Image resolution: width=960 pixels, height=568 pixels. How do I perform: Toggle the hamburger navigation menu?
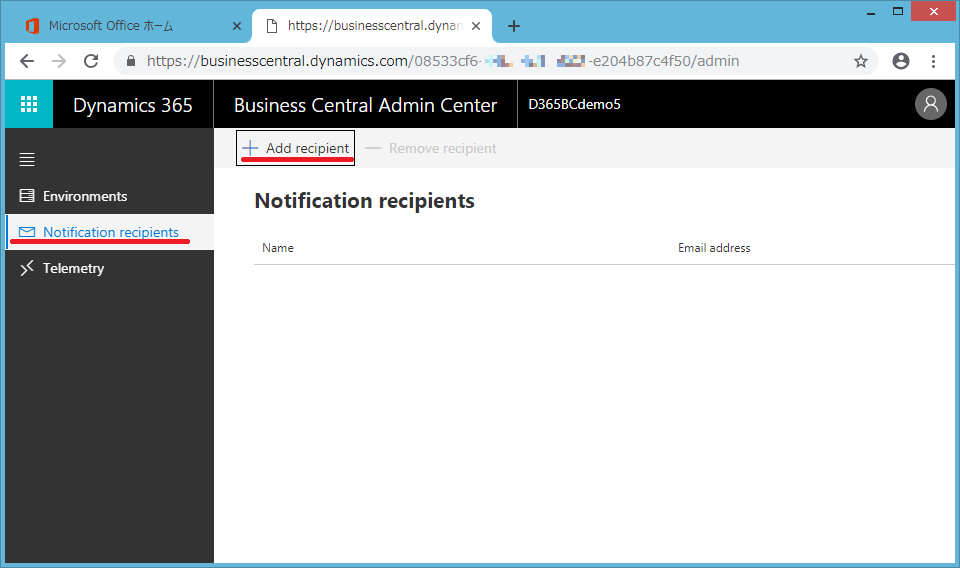[27, 160]
